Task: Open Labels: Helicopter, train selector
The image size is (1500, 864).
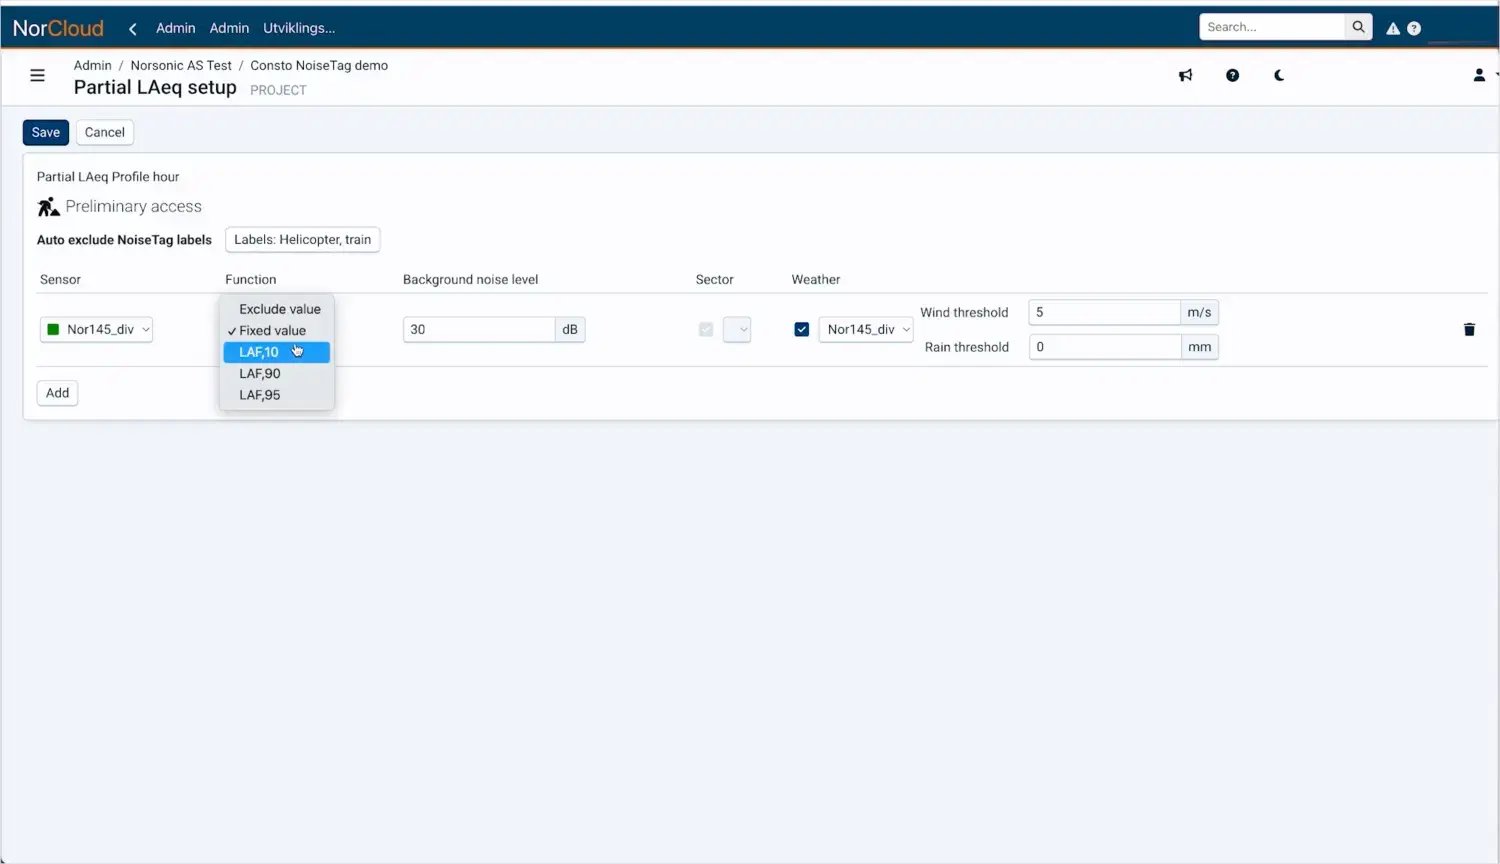Action: click(x=303, y=239)
